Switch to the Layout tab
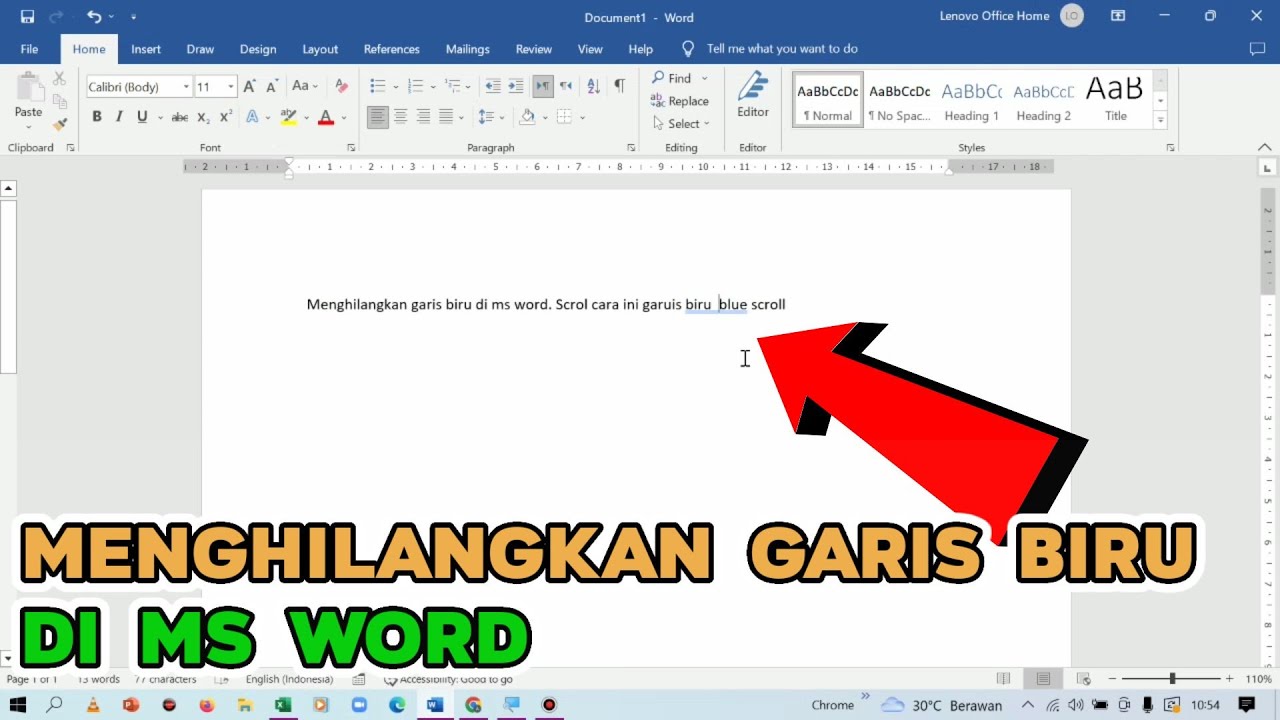 (x=320, y=49)
